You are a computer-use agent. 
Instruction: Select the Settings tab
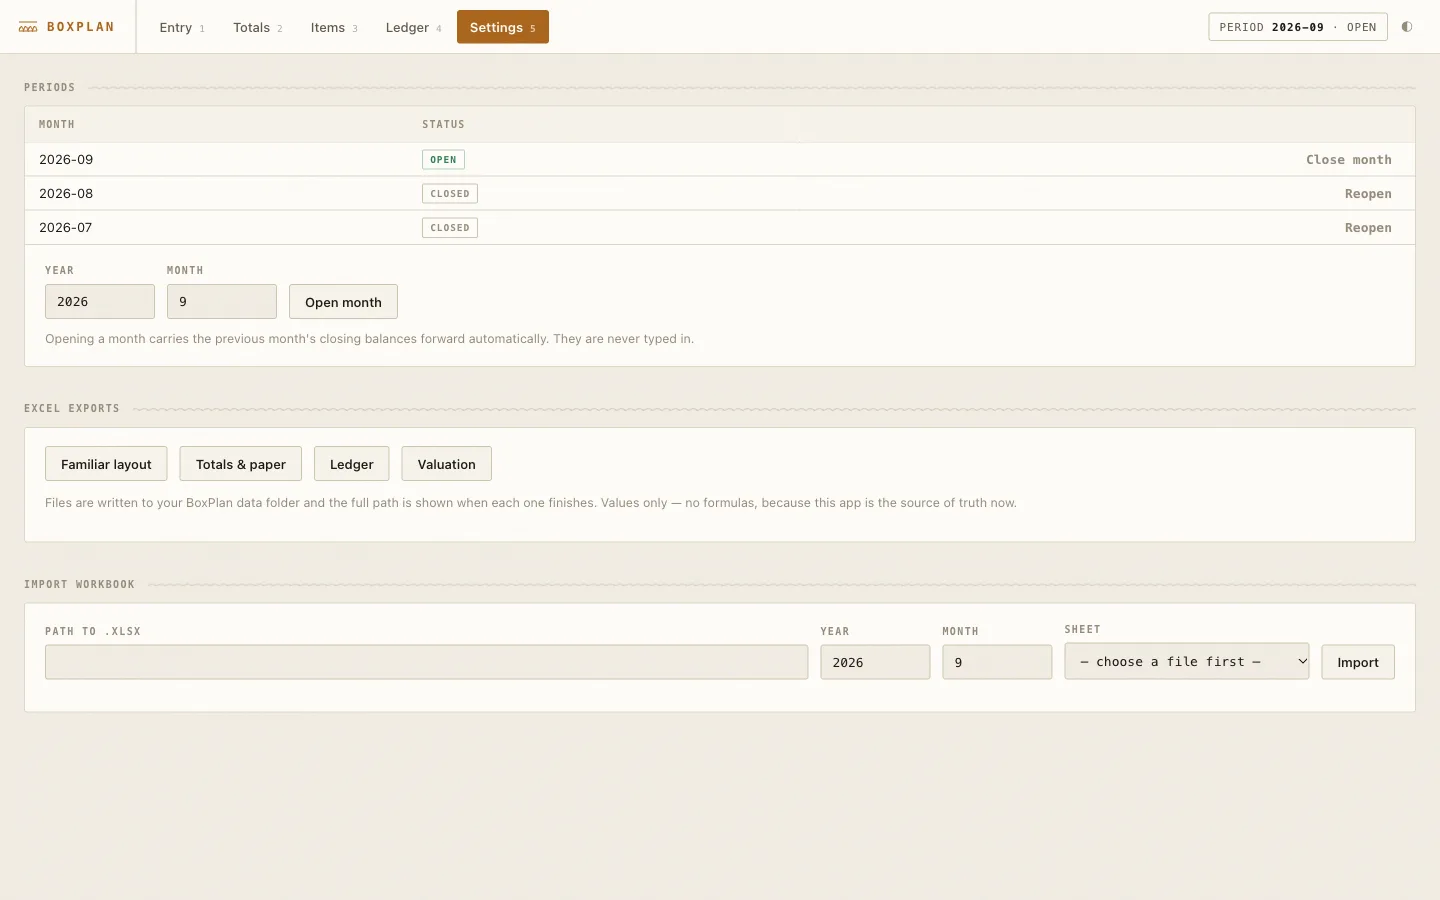coord(503,27)
